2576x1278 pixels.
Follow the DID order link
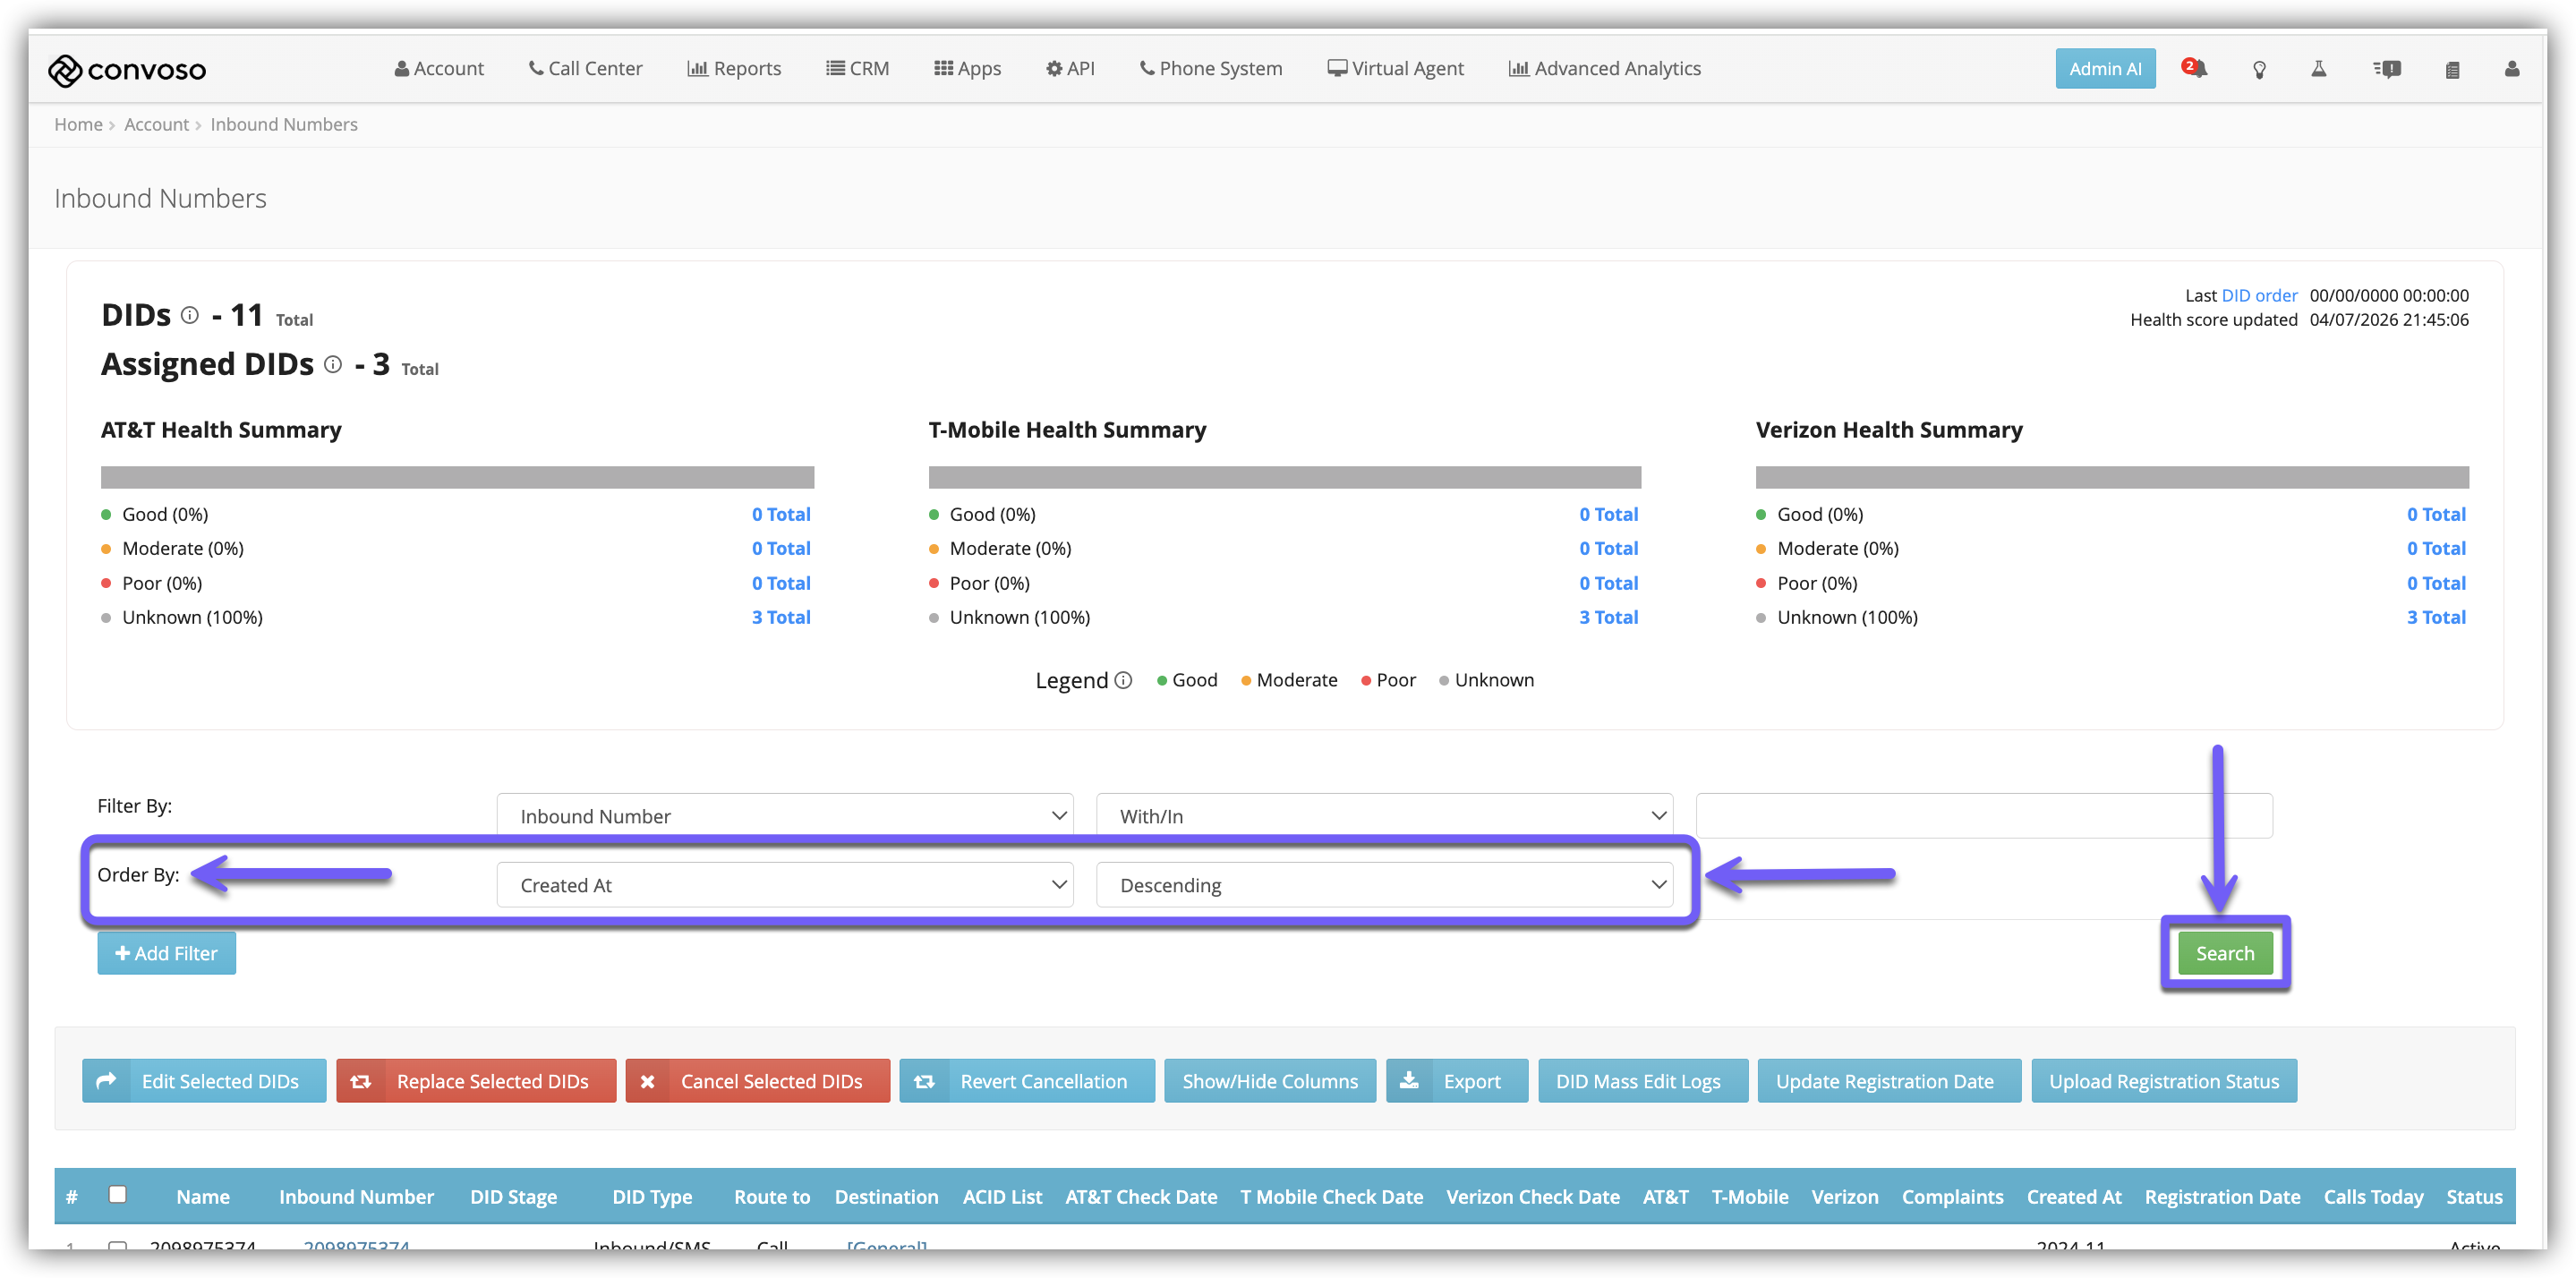pos(2259,295)
